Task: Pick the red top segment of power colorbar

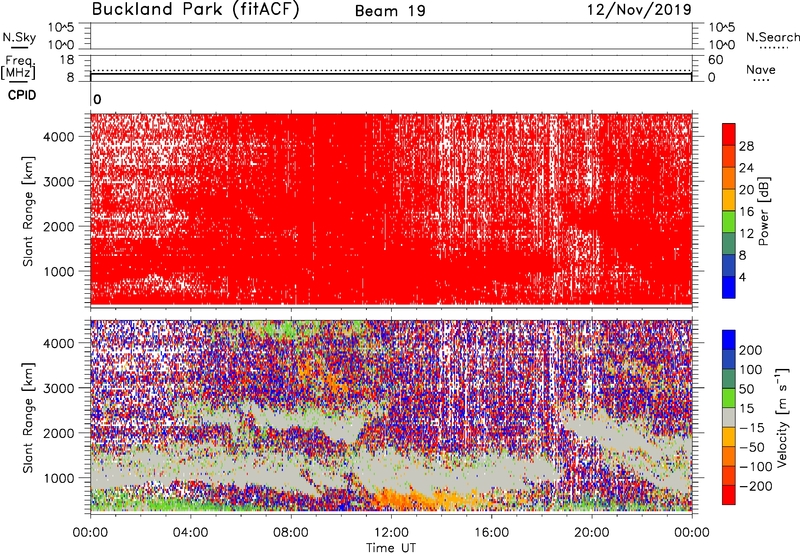Action: pos(729,135)
